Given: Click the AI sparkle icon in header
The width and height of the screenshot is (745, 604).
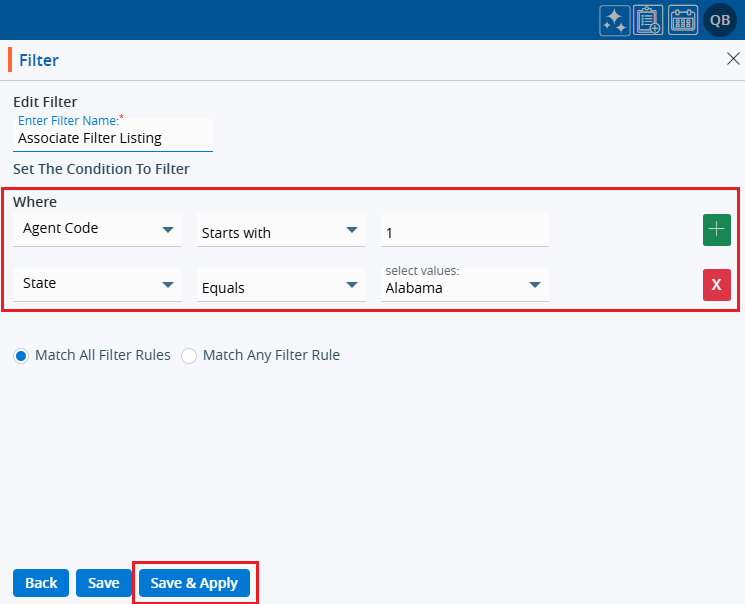Looking at the screenshot, I should click(x=614, y=20).
